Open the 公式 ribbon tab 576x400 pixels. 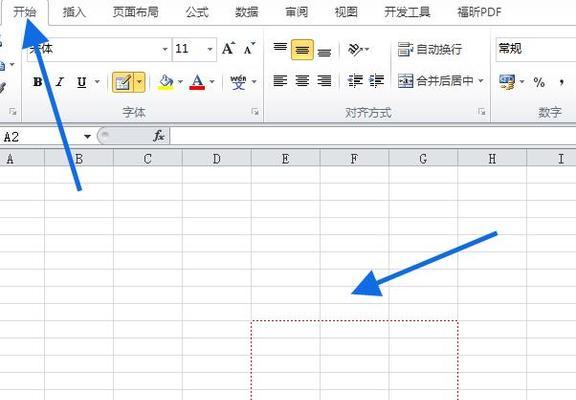(x=197, y=12)
